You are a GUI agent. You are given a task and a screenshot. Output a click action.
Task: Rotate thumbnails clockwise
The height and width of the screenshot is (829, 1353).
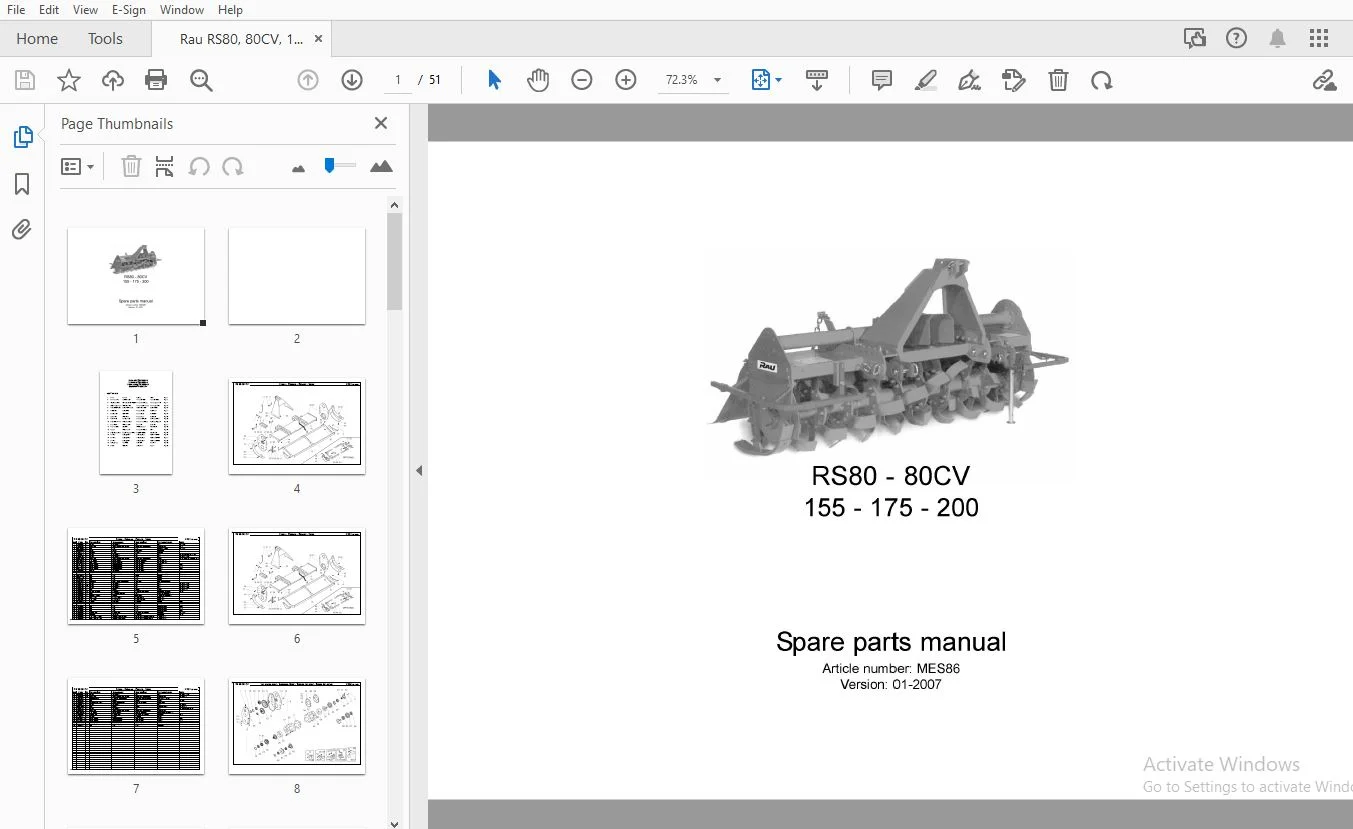[233, 166]
